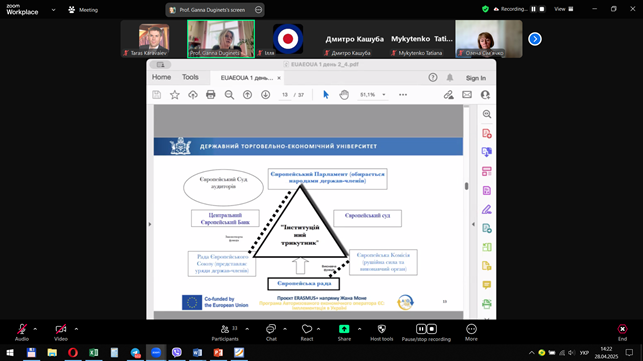The width and height of the screenshot is (643, 361).
Task: Select the hand pan tool
Action: coord(344,95)
